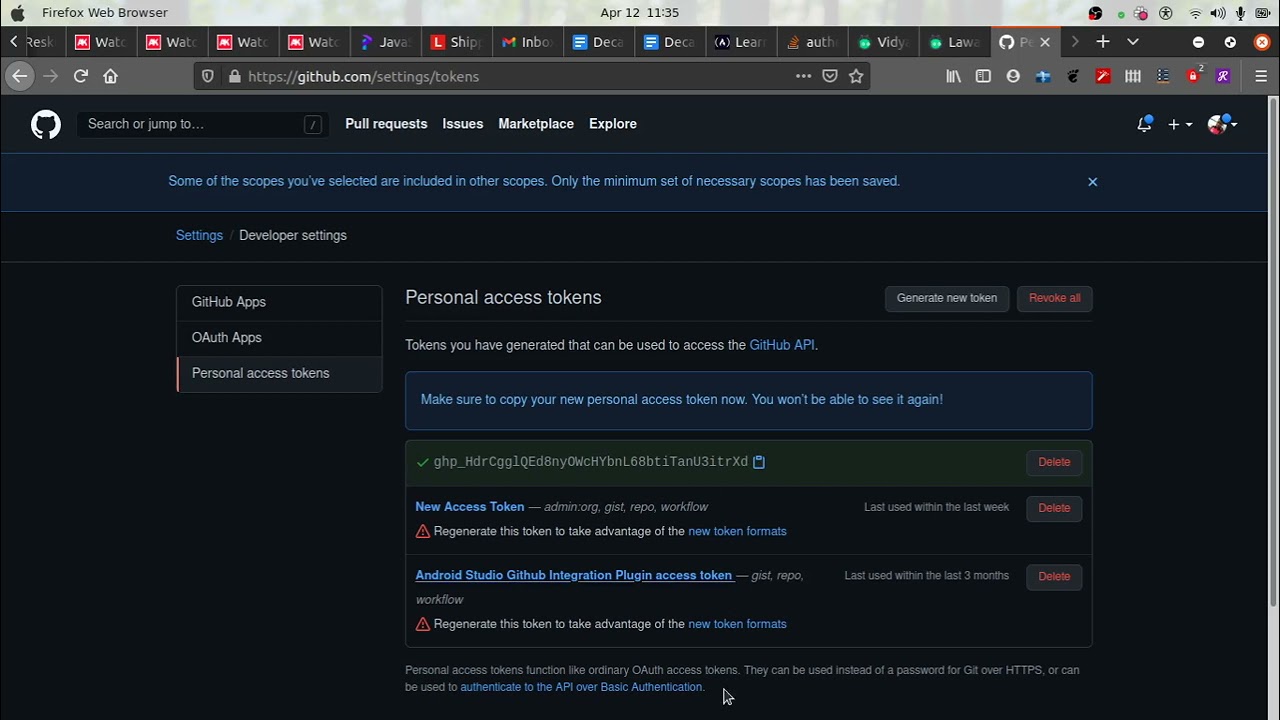This screenshot has height=720, width=1280.
Task: Go to the Firefox home page
Action: click(x=110, y=76)
